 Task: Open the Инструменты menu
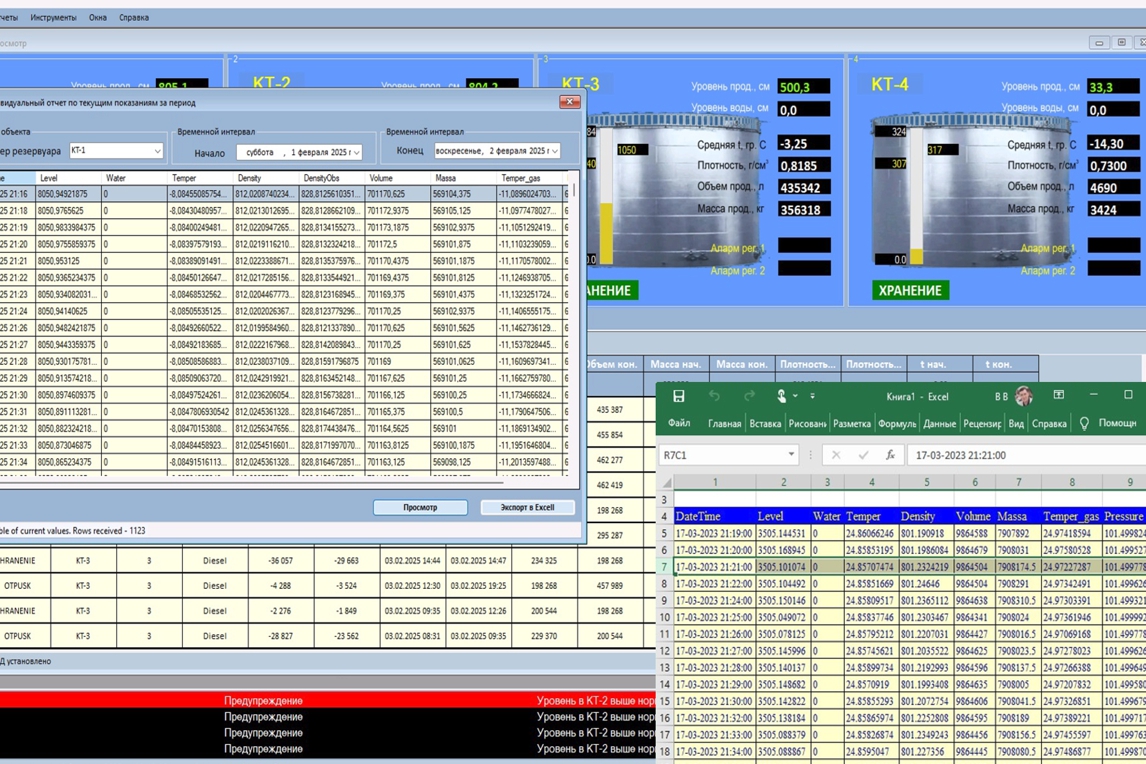tap(53, 17)
